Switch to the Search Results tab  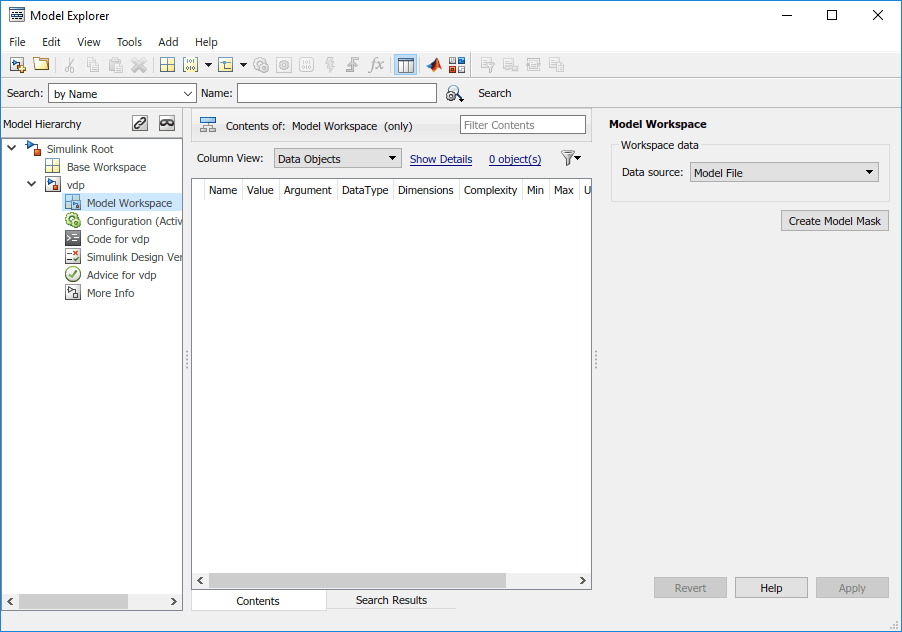391,600
